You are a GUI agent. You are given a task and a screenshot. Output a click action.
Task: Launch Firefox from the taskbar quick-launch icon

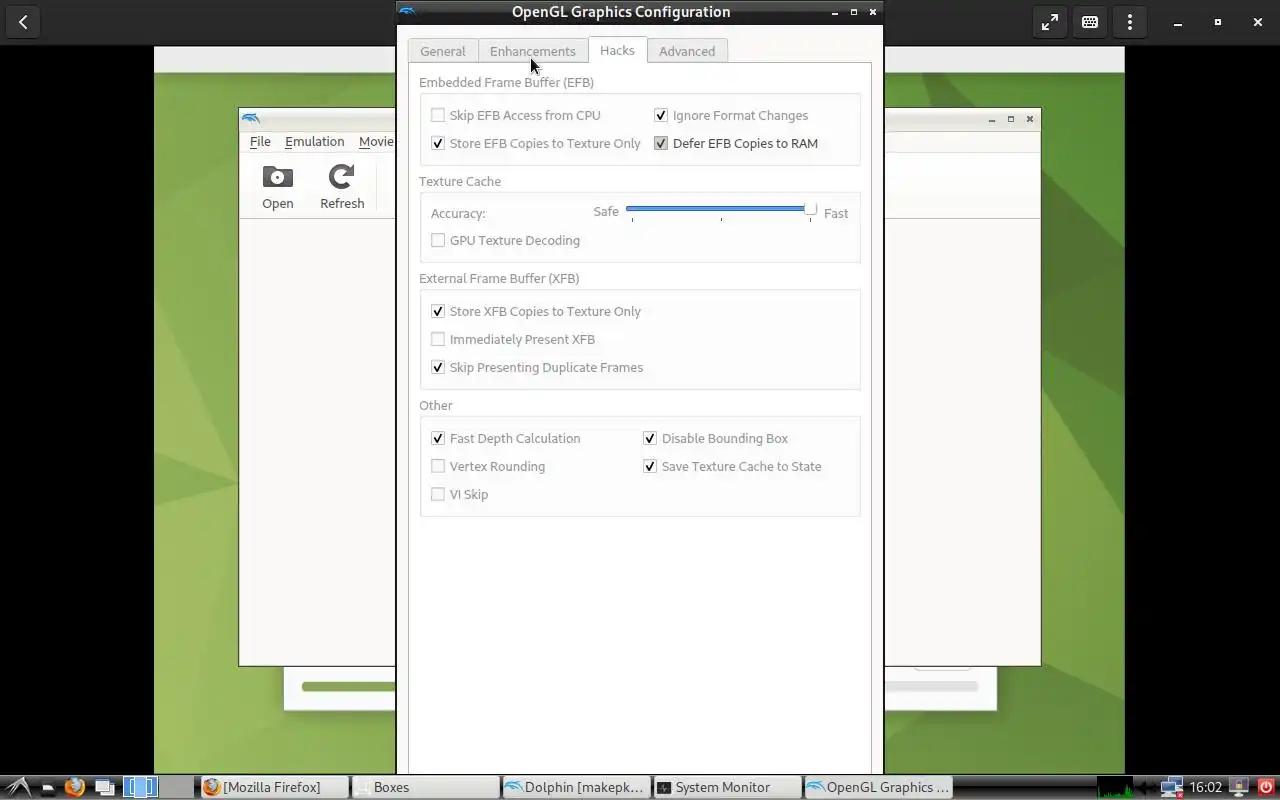pos(75,787)
